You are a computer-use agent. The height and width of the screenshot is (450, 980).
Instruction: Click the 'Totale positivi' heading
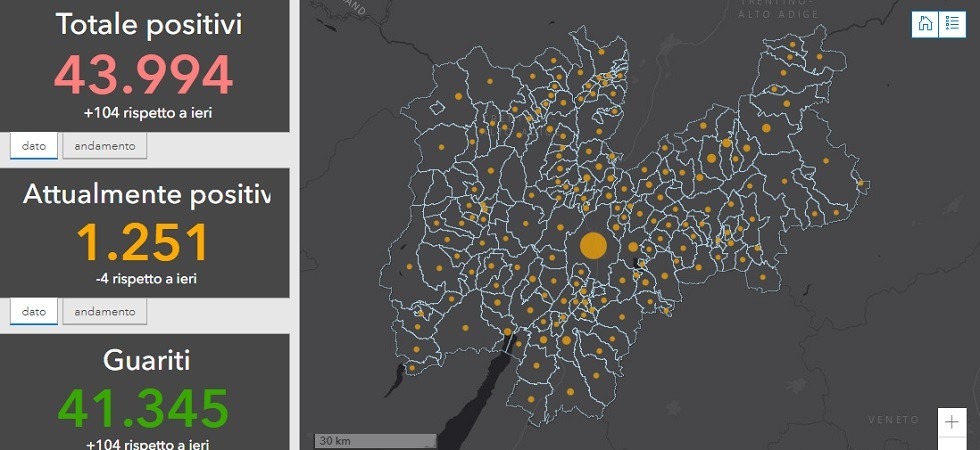click(148, 24)
